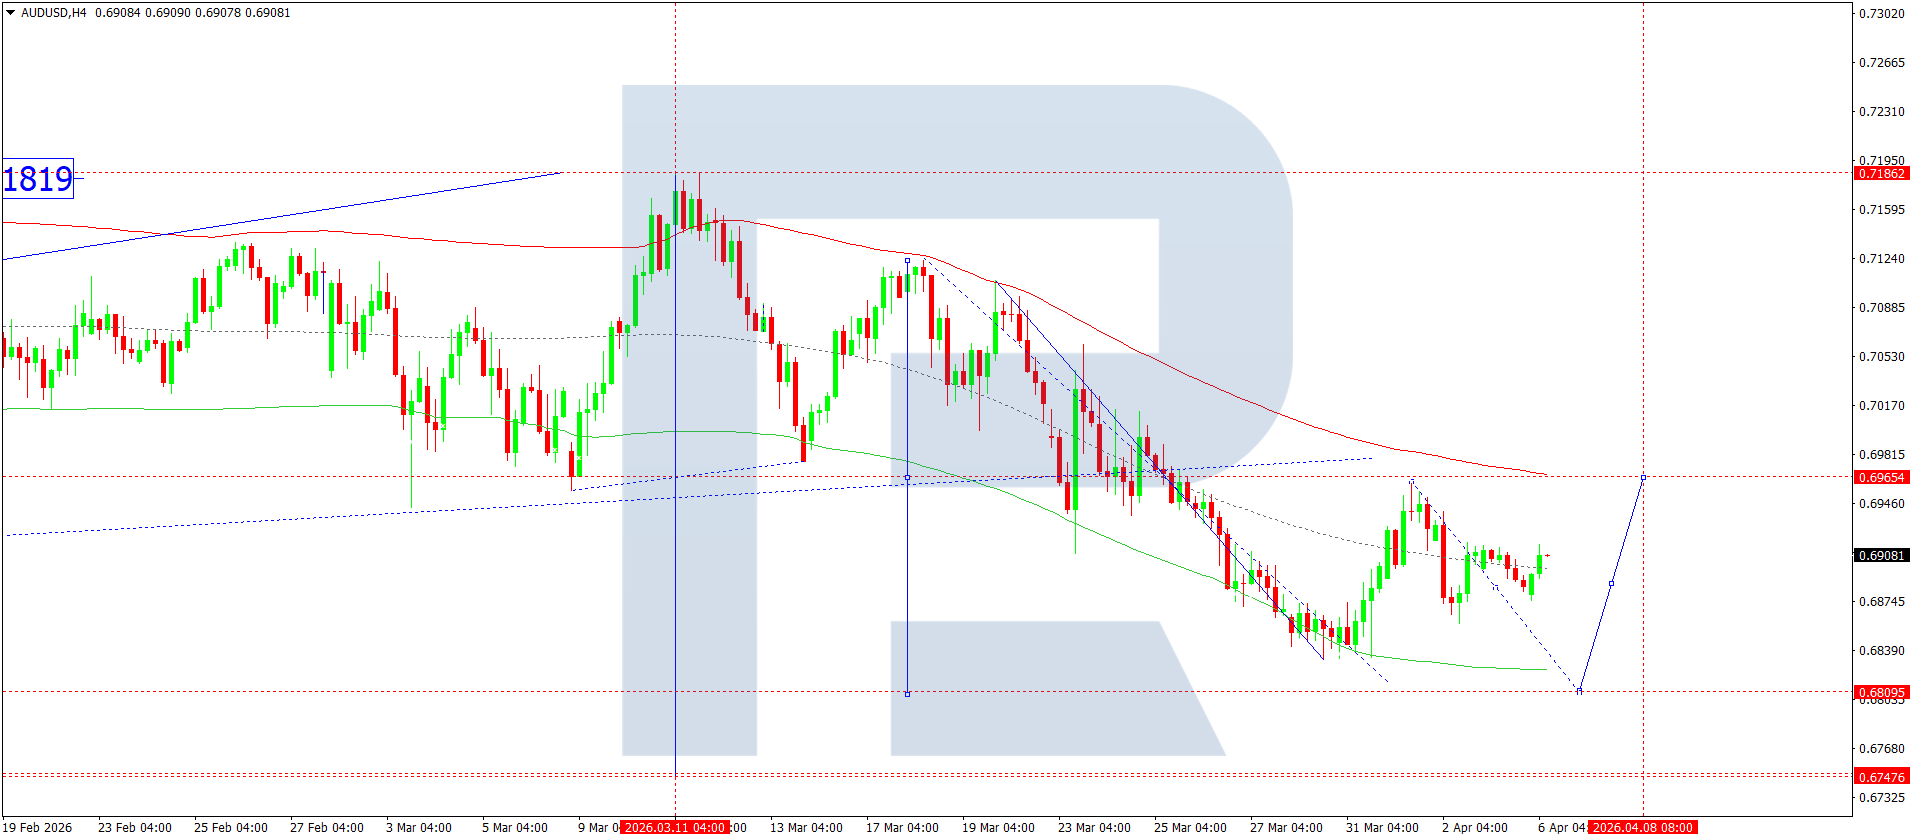Click the AUDUSD,H4 symbol title
Viewport: 1916px width, 840px height.
(54, 13)
